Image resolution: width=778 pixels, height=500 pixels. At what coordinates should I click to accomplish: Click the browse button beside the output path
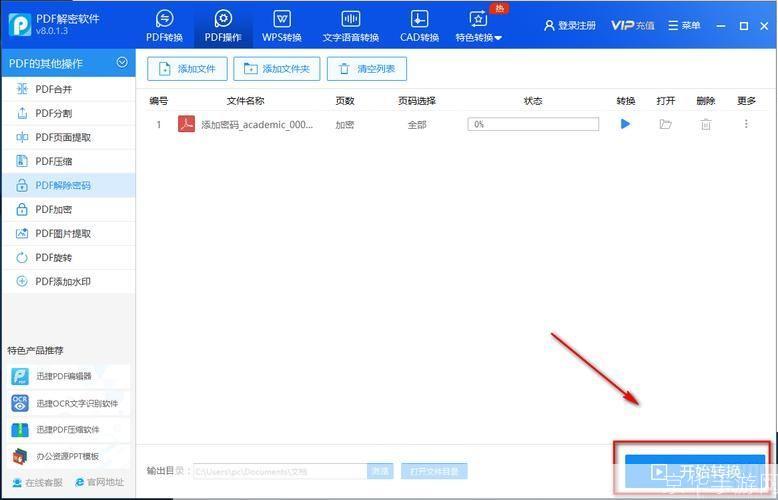point(380,471)
